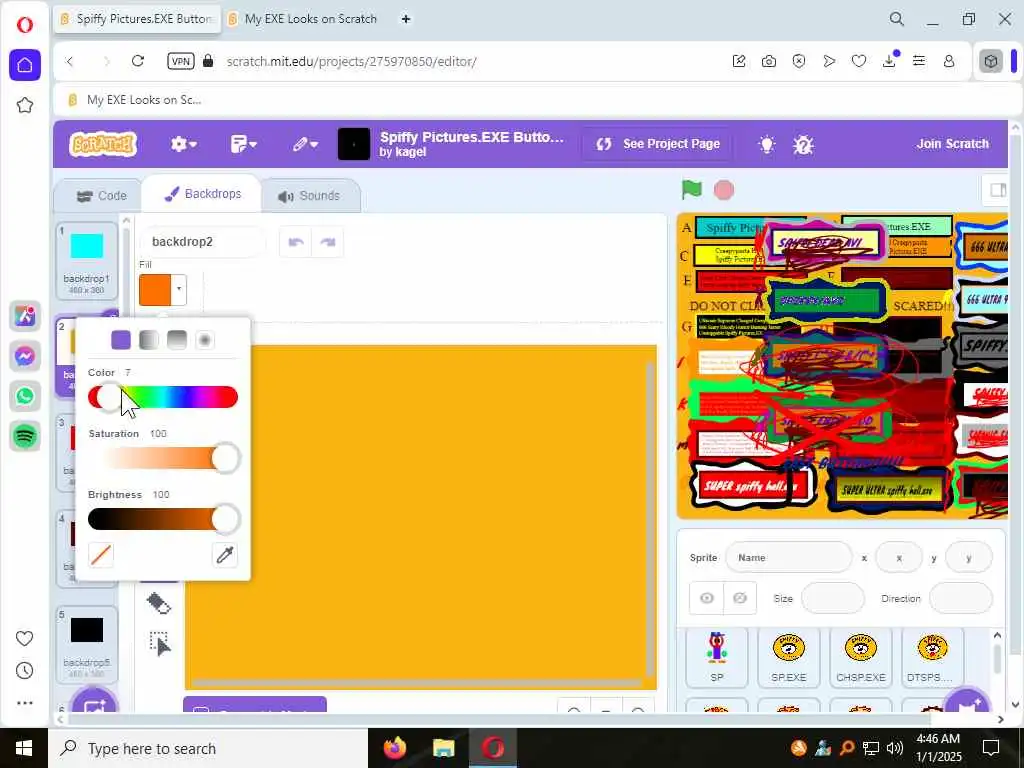Open File Explorer from taskbar

tap(444, 748)
